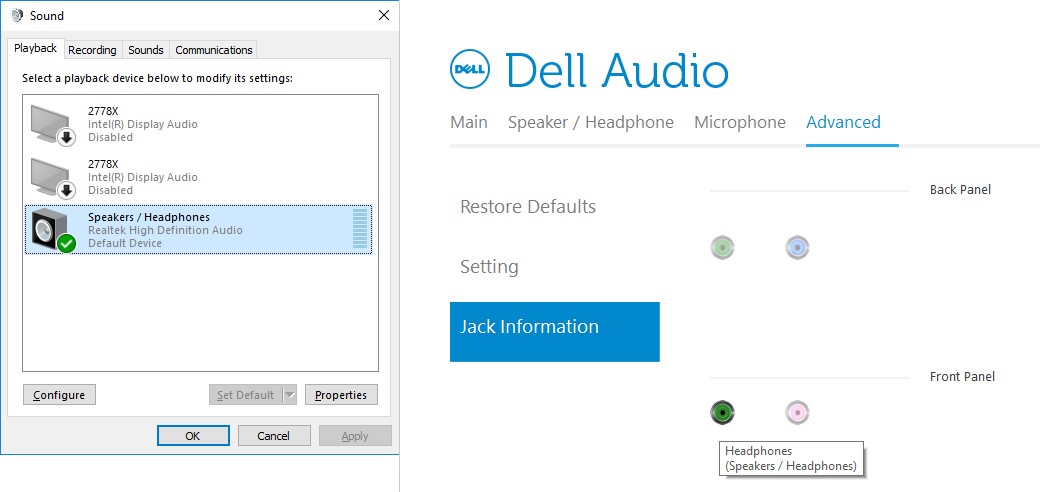Click the Sound dialog title bar icon

pyautogui.click(x=17, y=15)
